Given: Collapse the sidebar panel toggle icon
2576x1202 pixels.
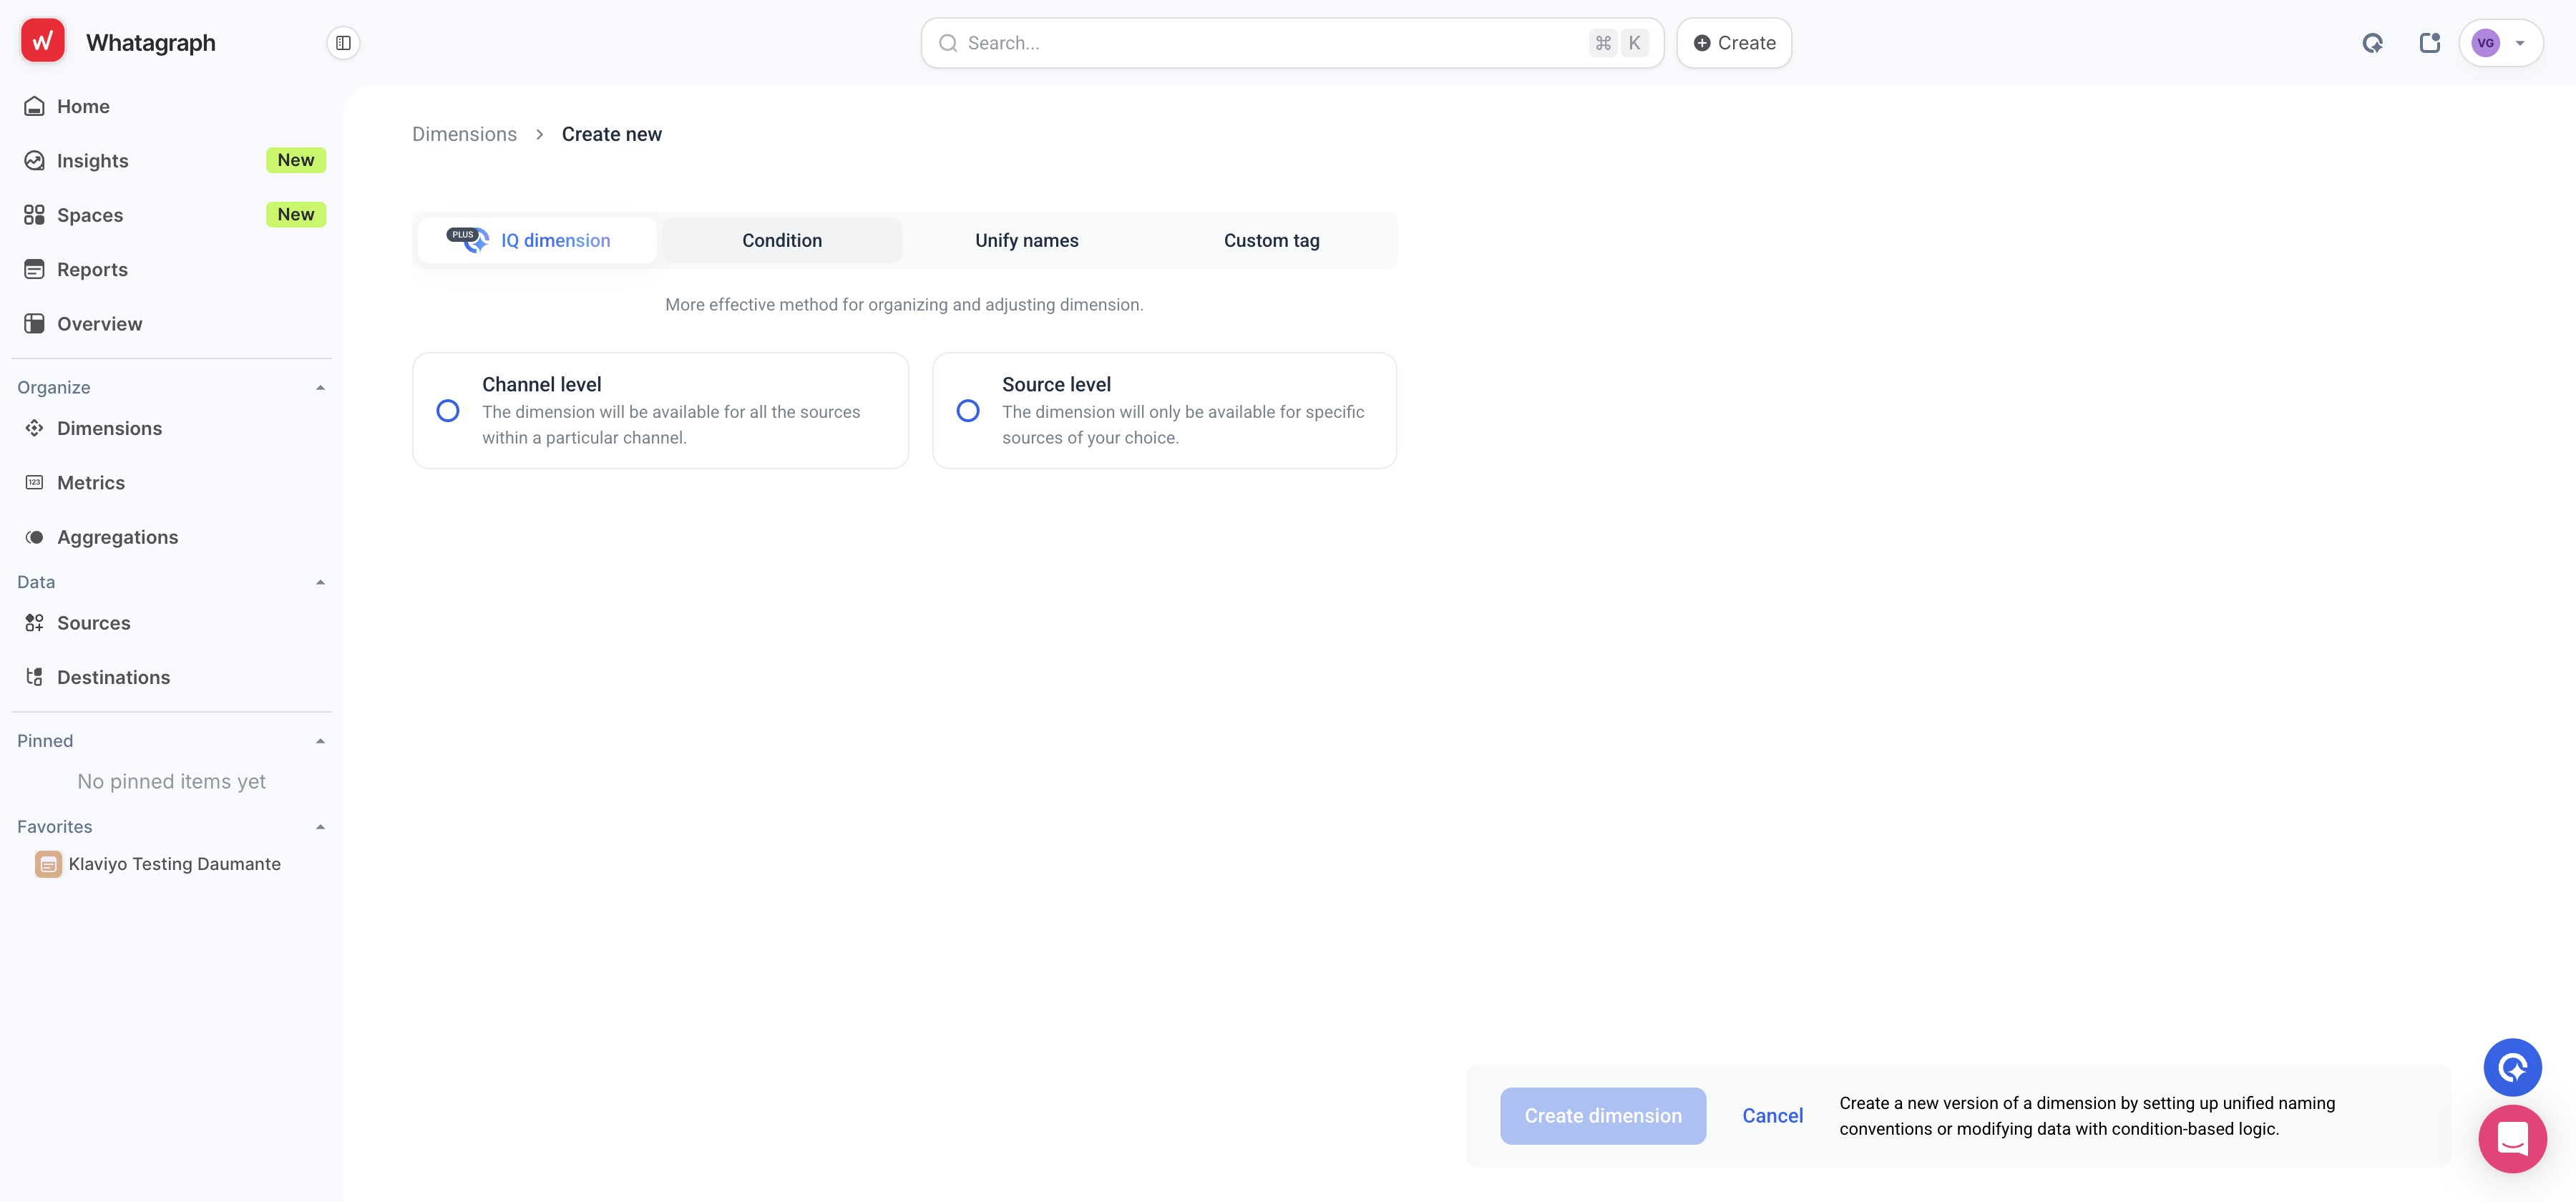Looking at the screenshot, I should (343, 43).
